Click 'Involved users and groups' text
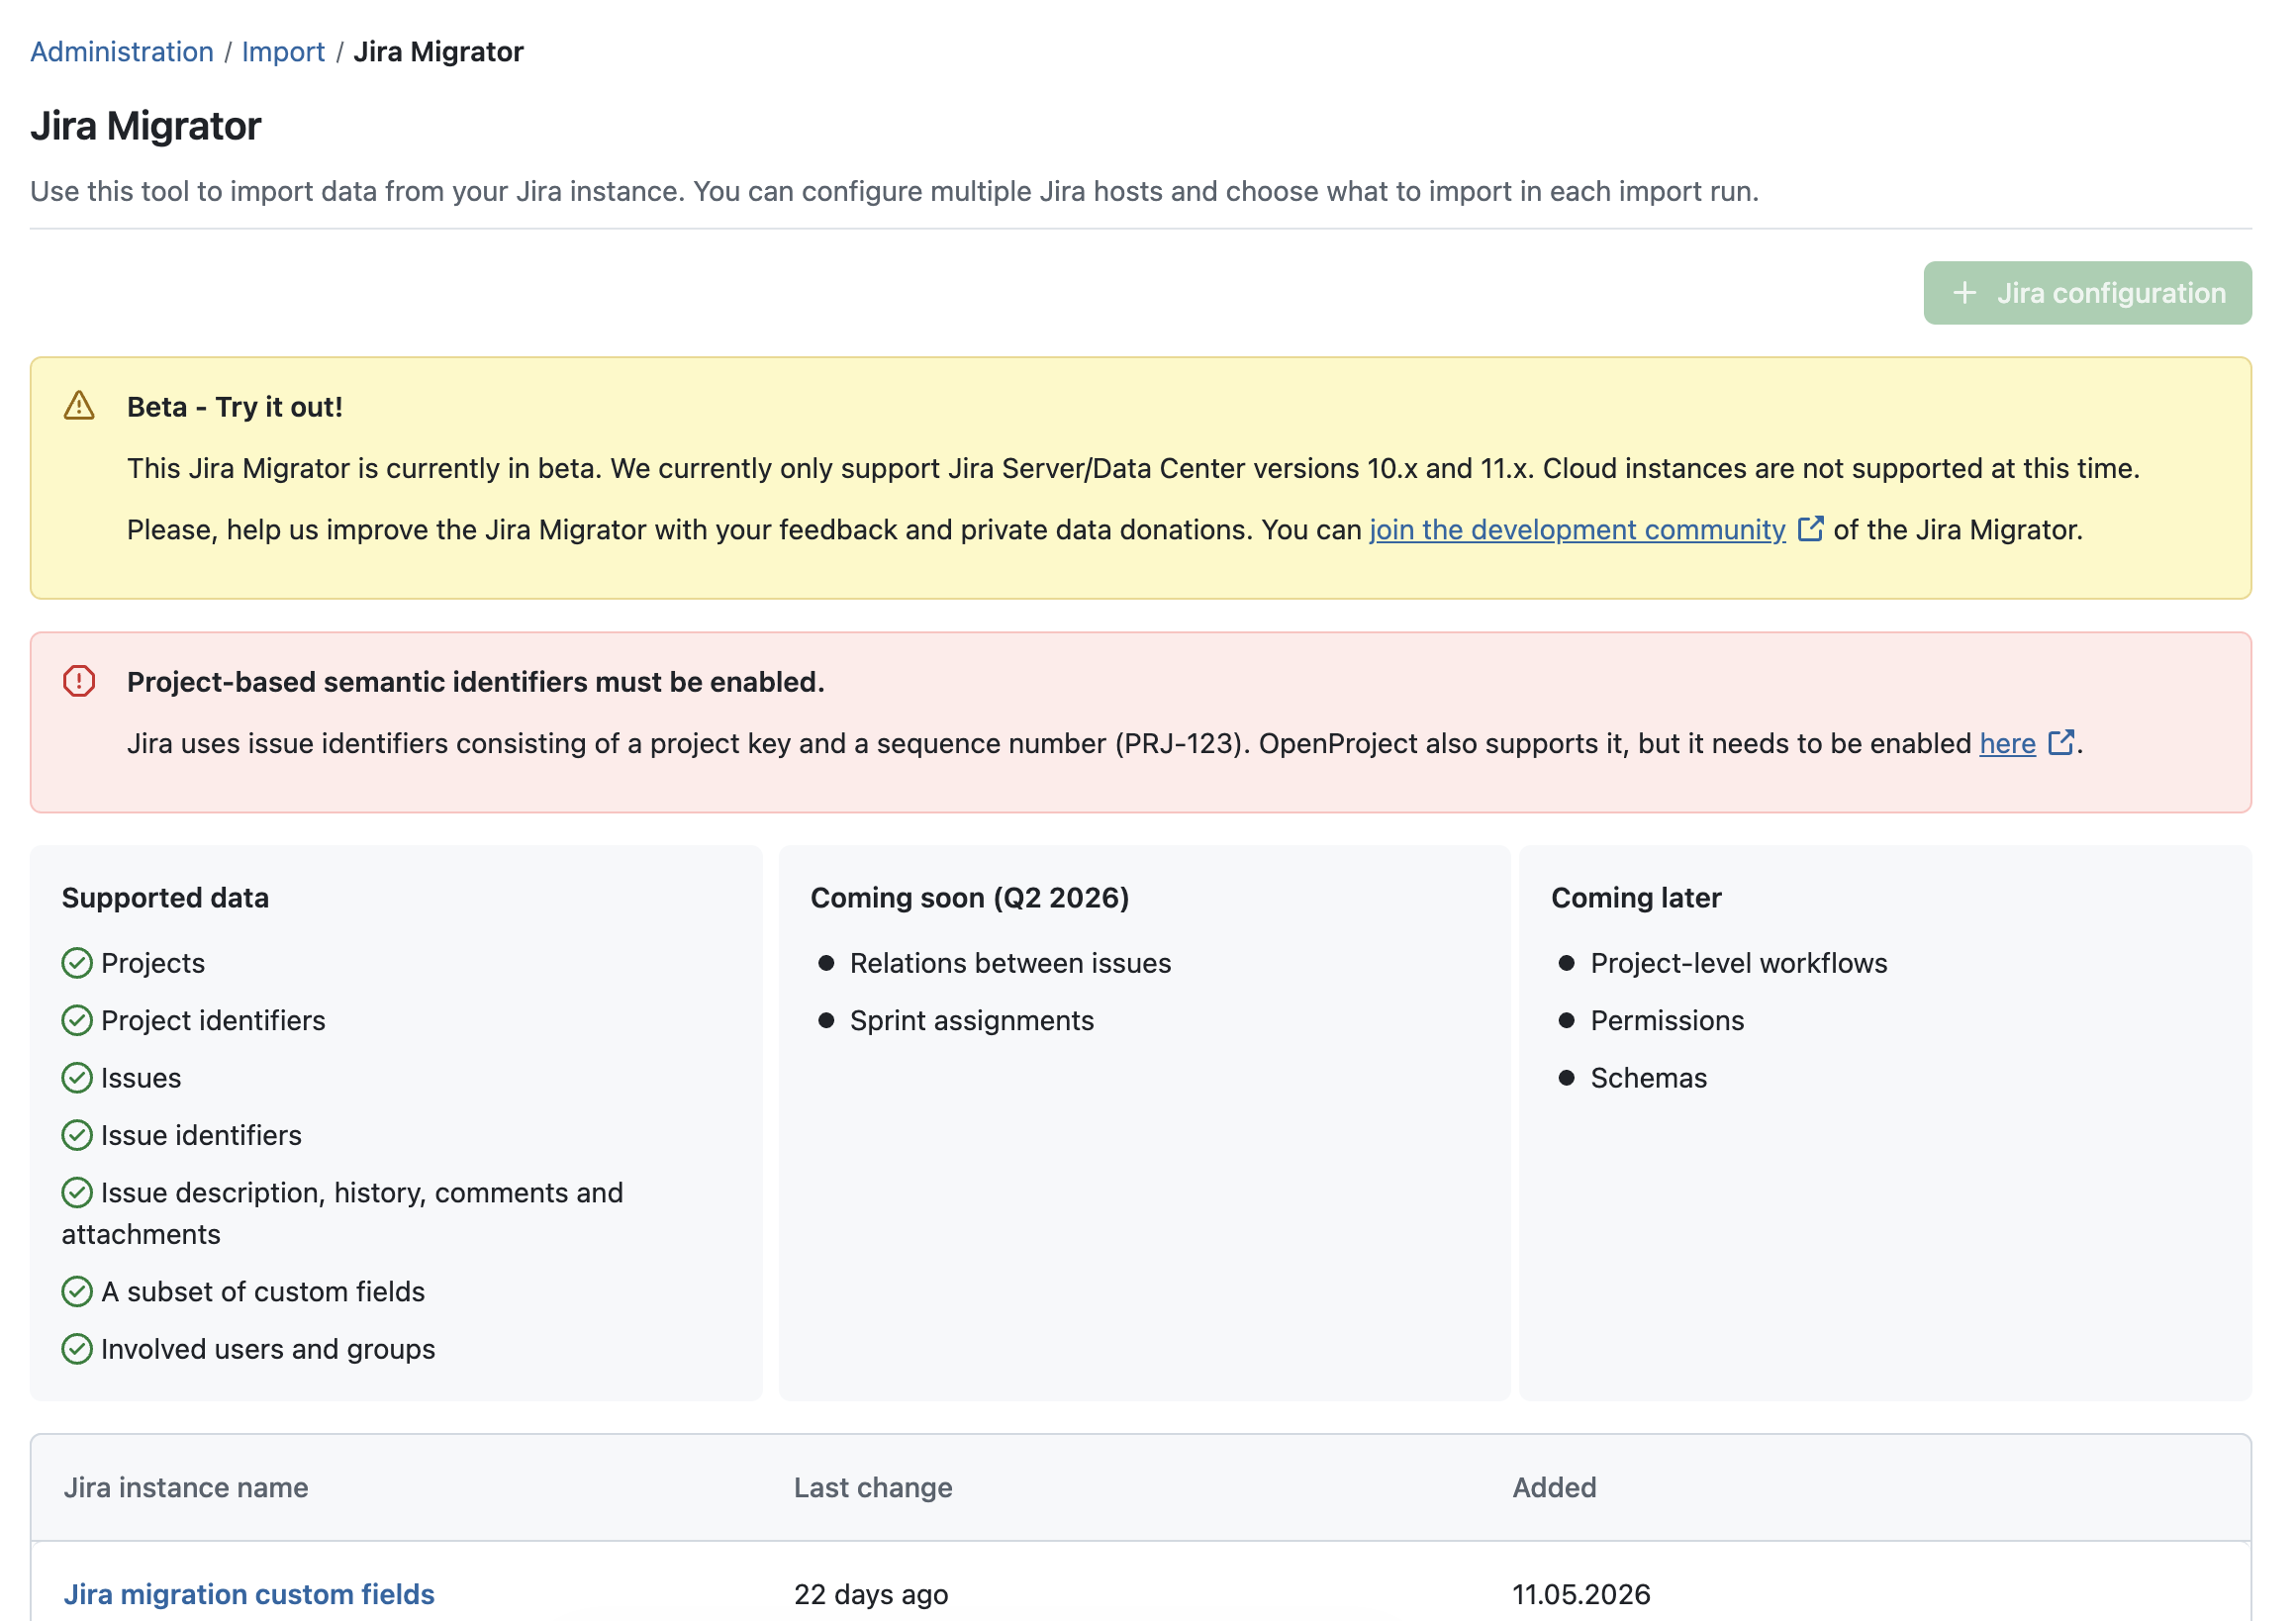Image resolution: width=2296 pixels, height=1621 pixels. tap(268, 1350)
